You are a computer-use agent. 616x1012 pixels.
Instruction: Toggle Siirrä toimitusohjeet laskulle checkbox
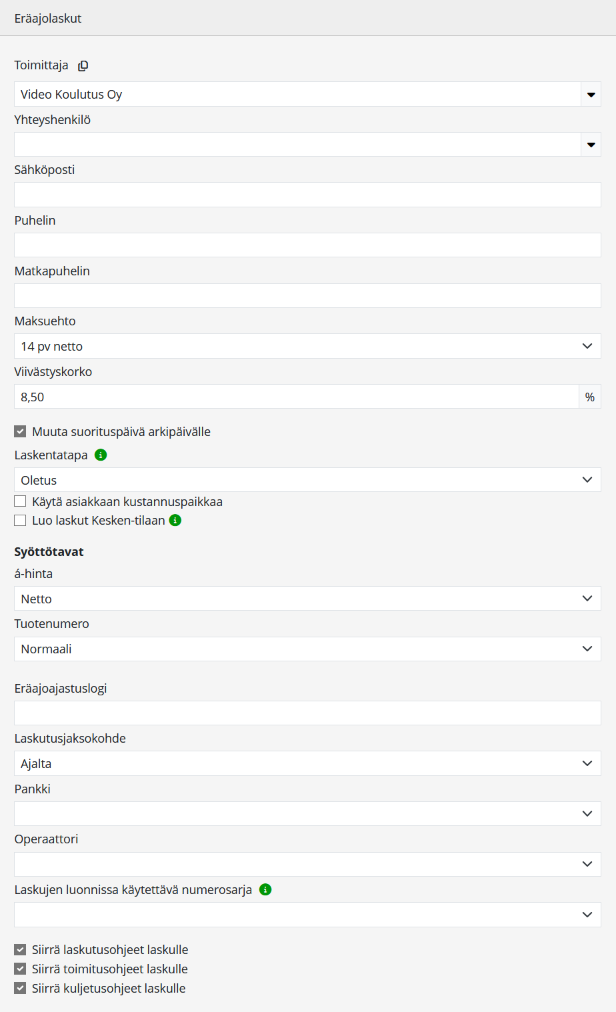point(21,969)
